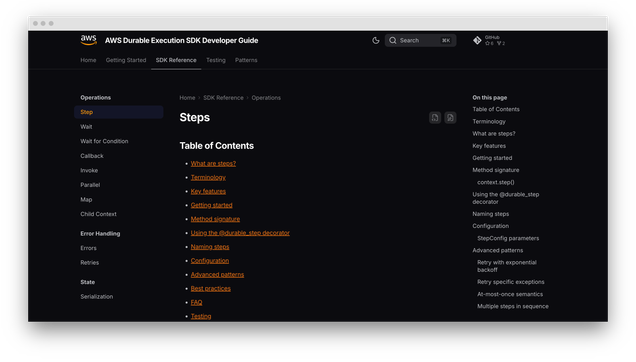Follow the FAQ contents link
The width and height of the screenshot is (636, 362).
(196, 302)
